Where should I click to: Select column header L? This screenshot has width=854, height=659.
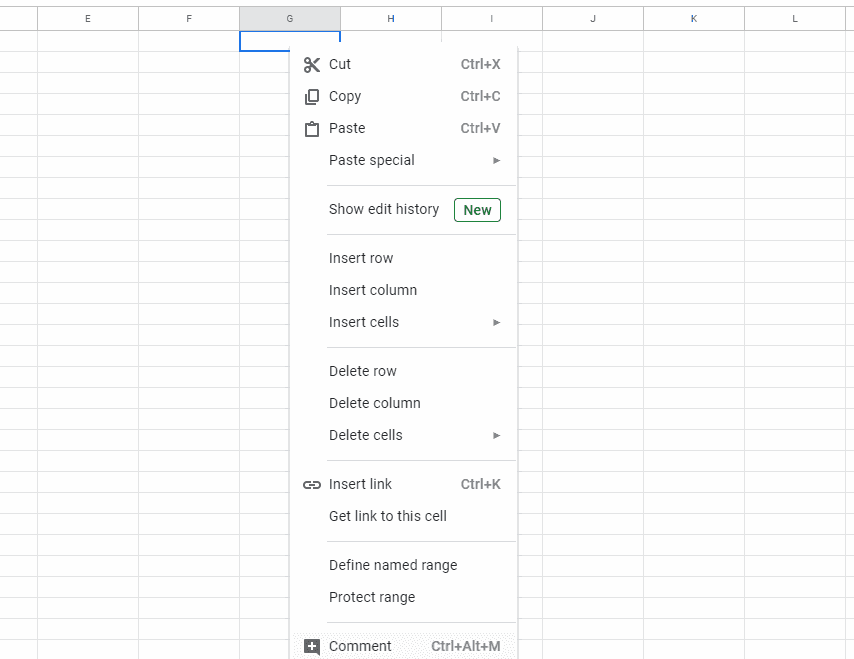pos(795,19)
